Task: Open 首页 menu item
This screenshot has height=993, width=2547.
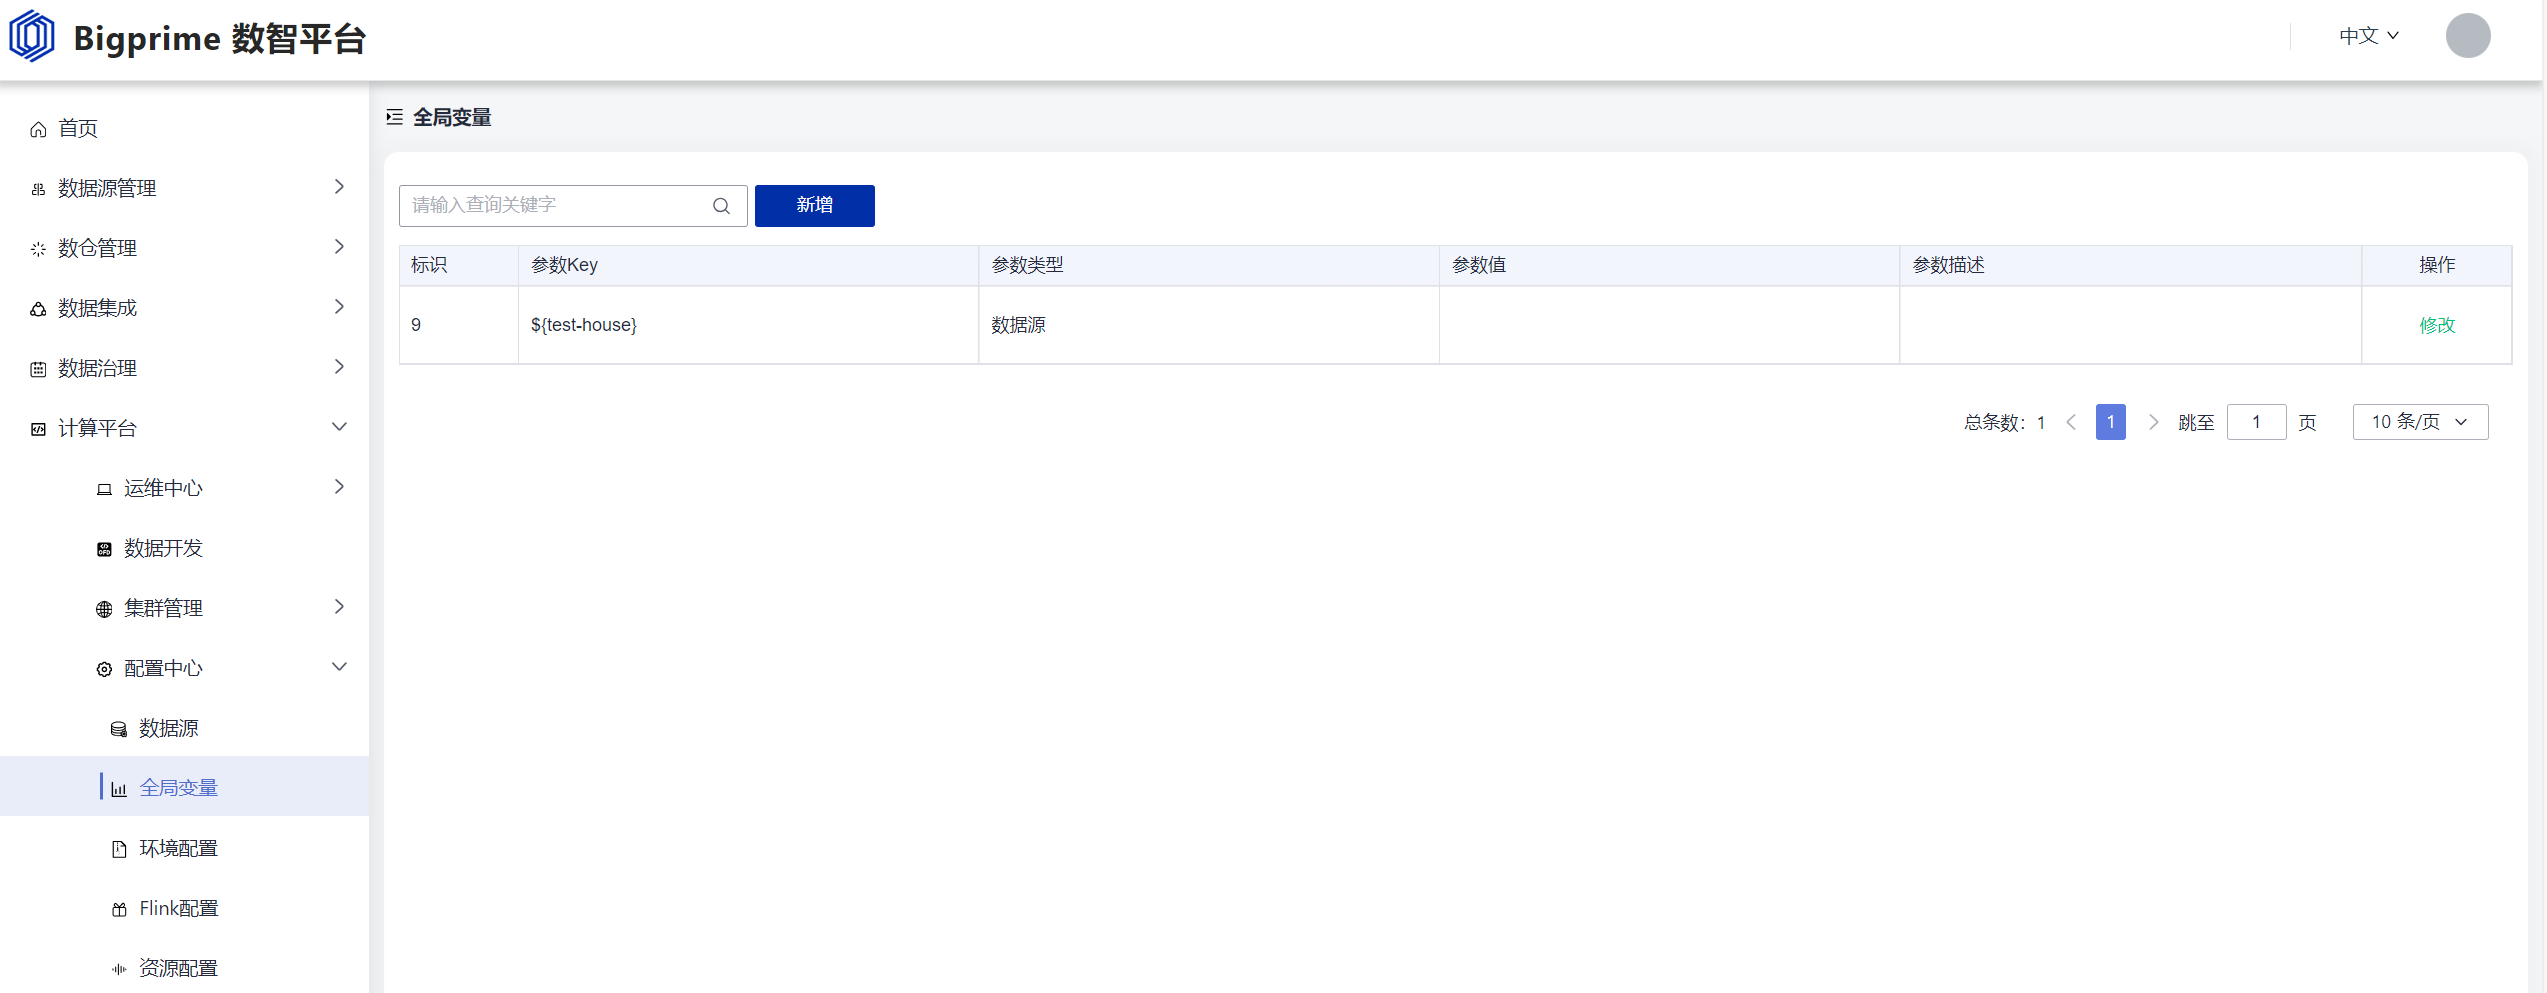Action: coord(184,128)
